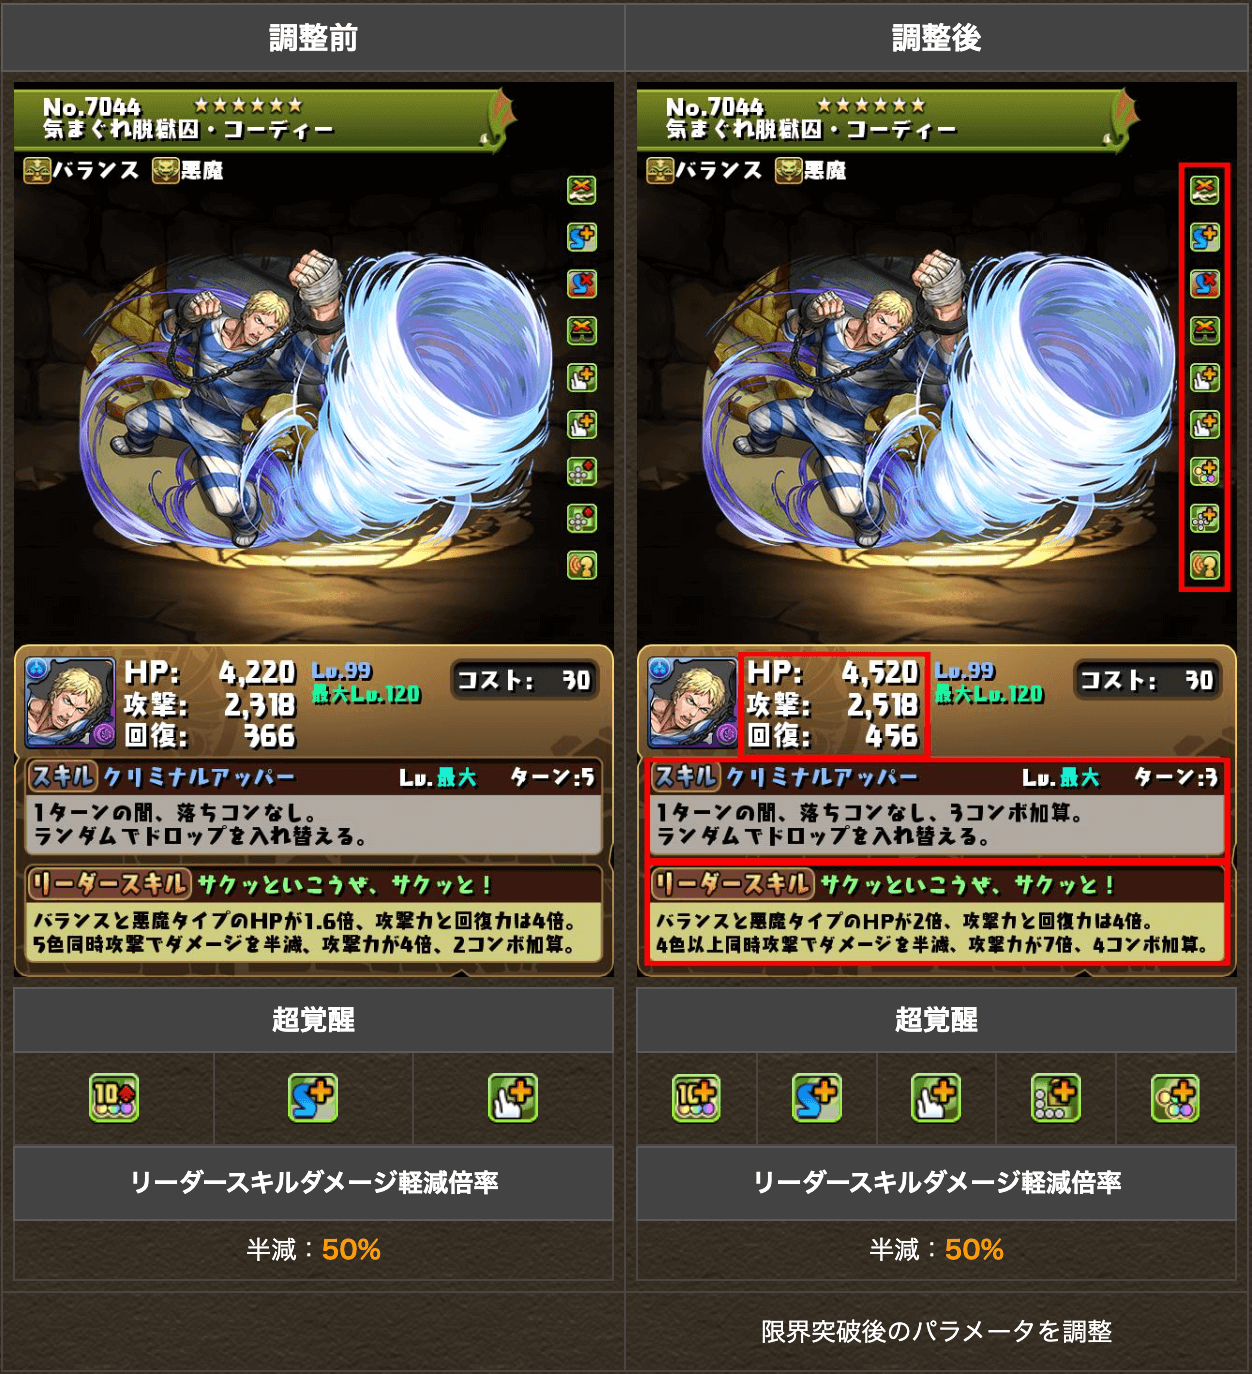Click the multicolor orbs-plus icon at right 超覚醒 end
This screenshot has width=1252, height=1374.
click(x=1175, y=1098)
